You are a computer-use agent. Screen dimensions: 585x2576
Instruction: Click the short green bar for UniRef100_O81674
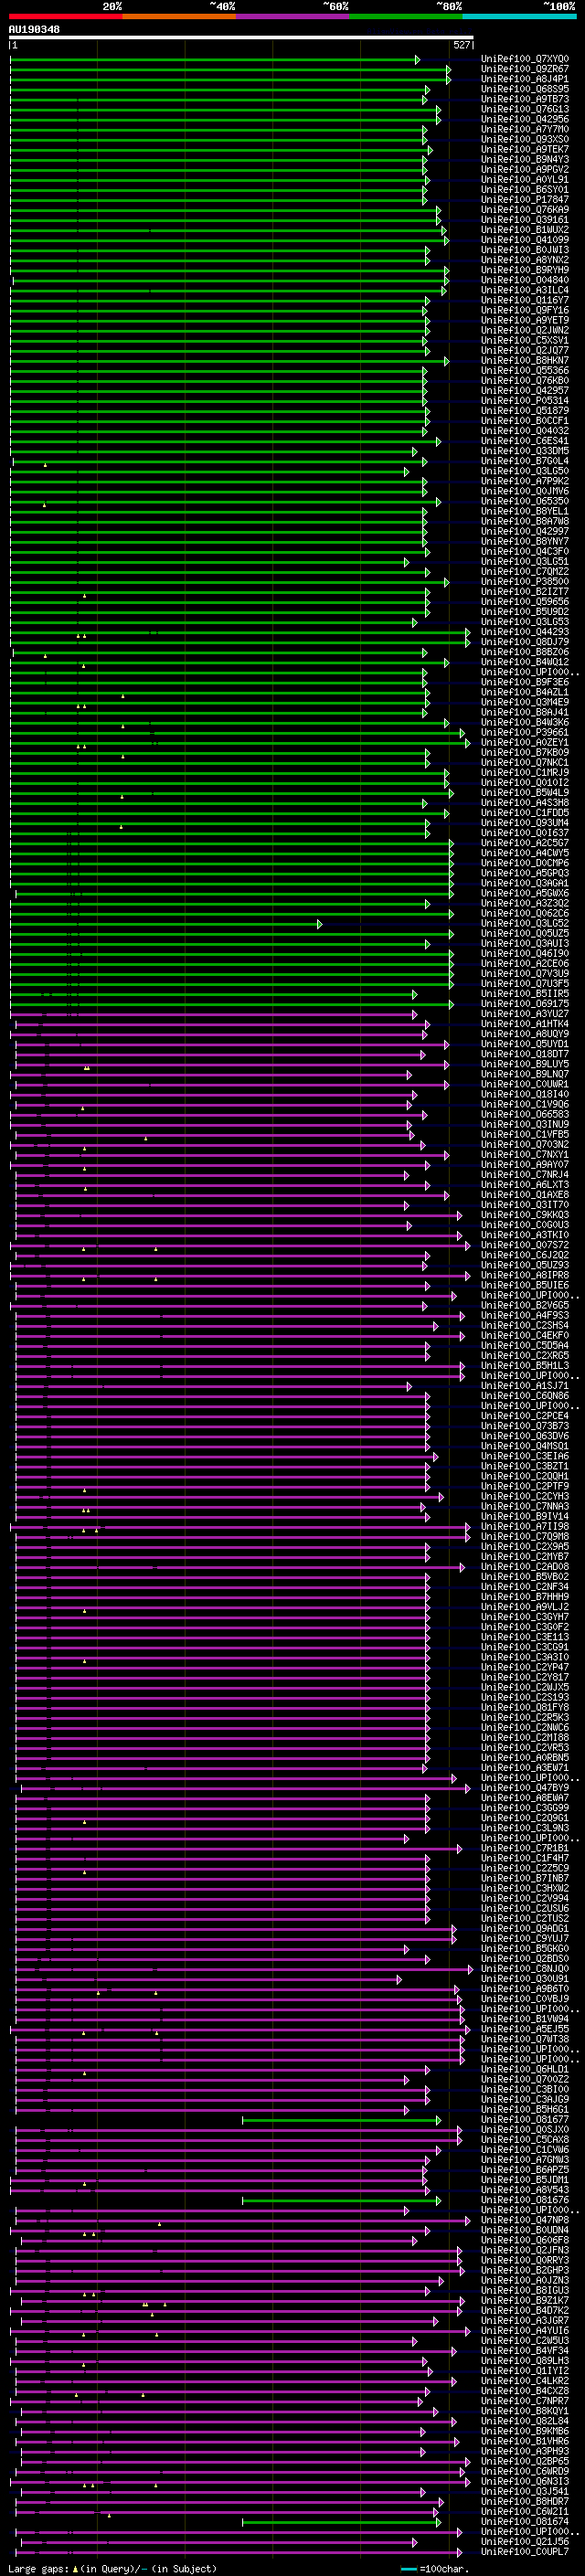(x=341, y=2522)
